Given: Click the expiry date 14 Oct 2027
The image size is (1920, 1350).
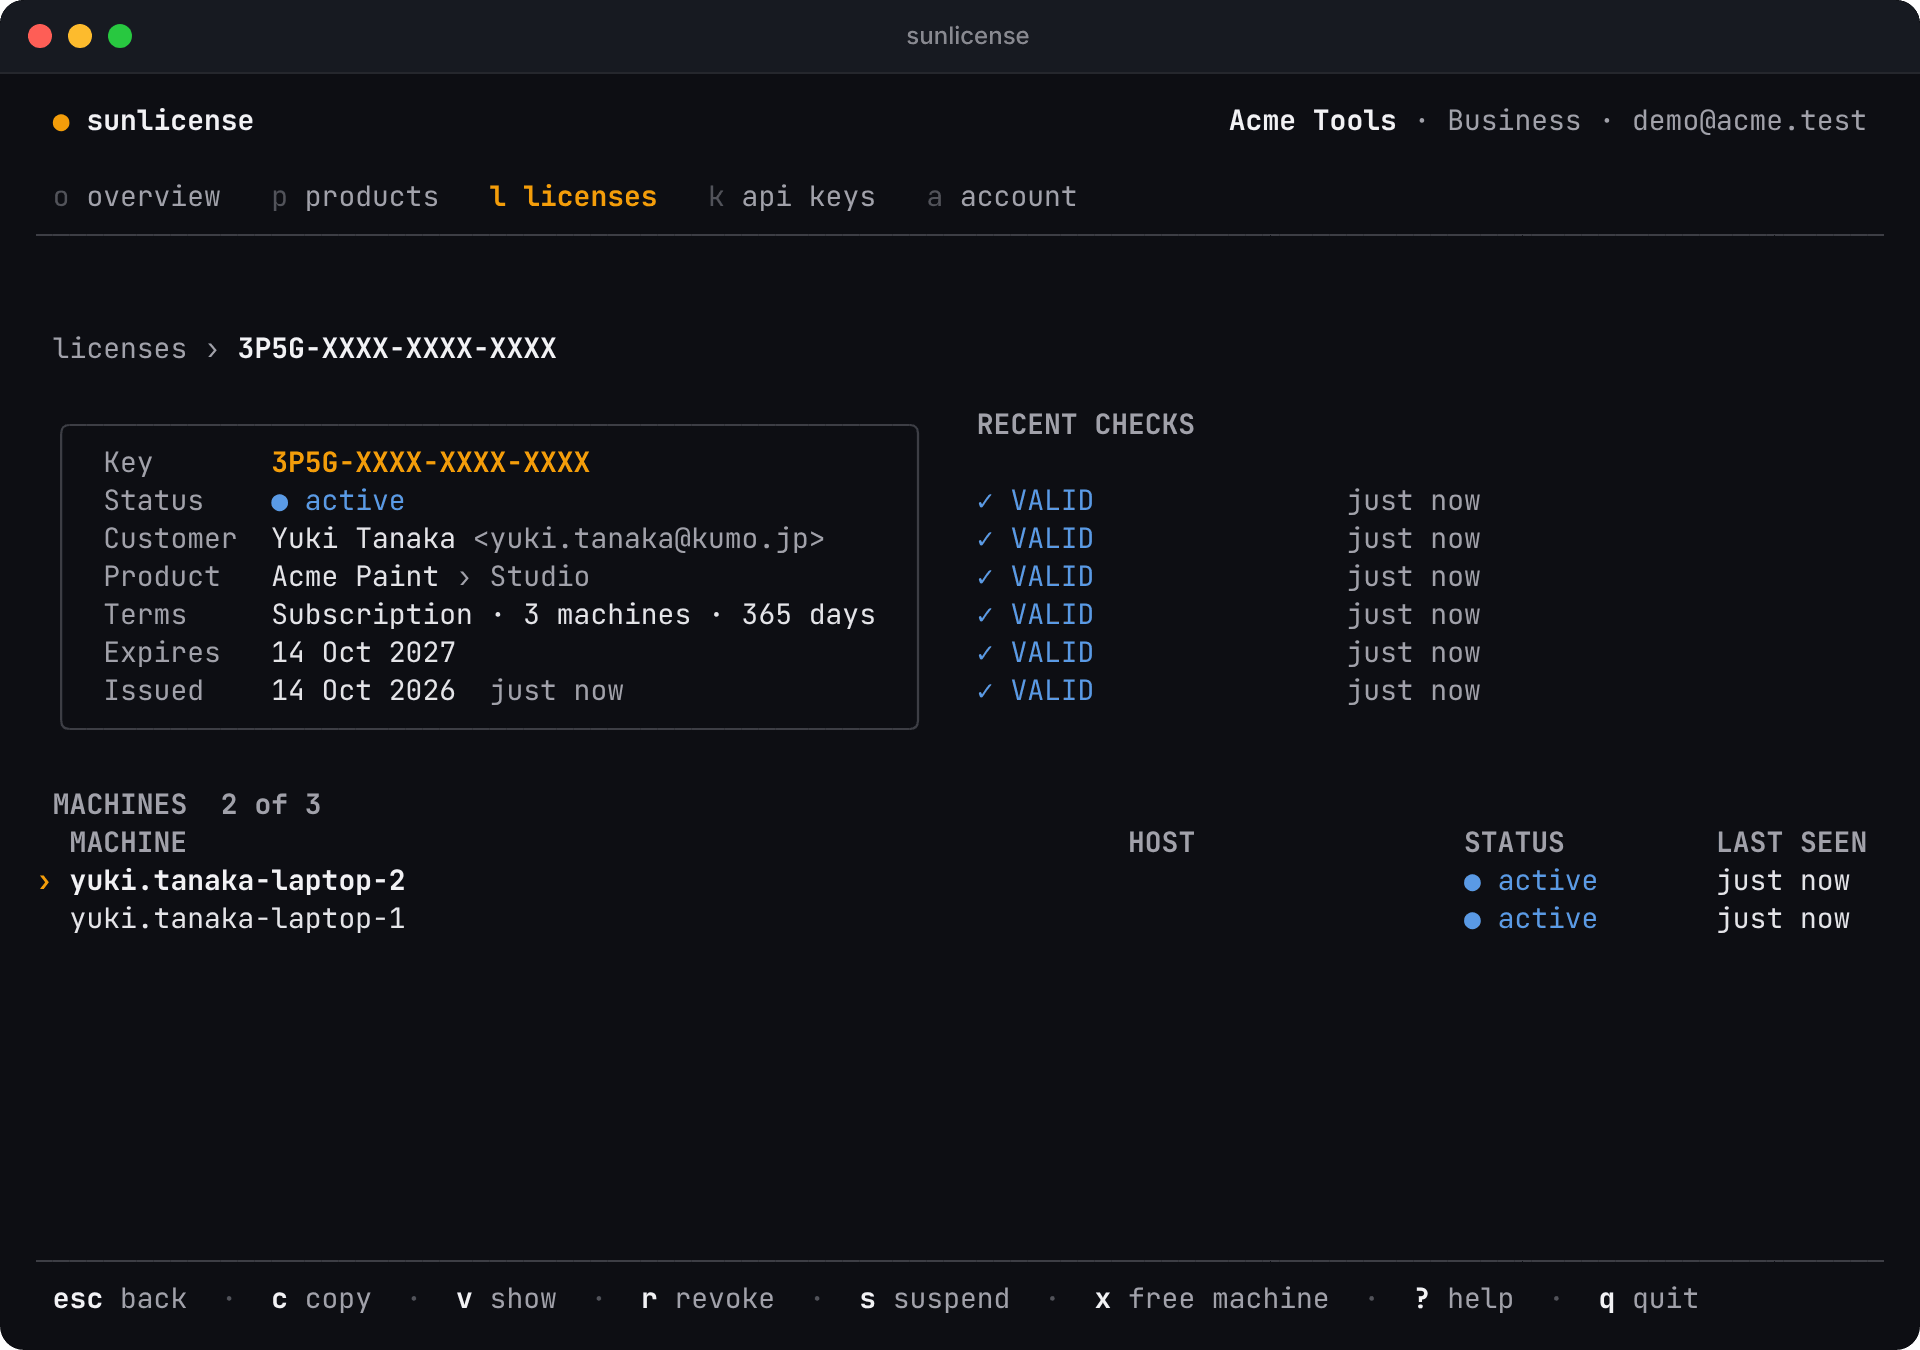Looking at the screenshot, I should click(364, 653).
